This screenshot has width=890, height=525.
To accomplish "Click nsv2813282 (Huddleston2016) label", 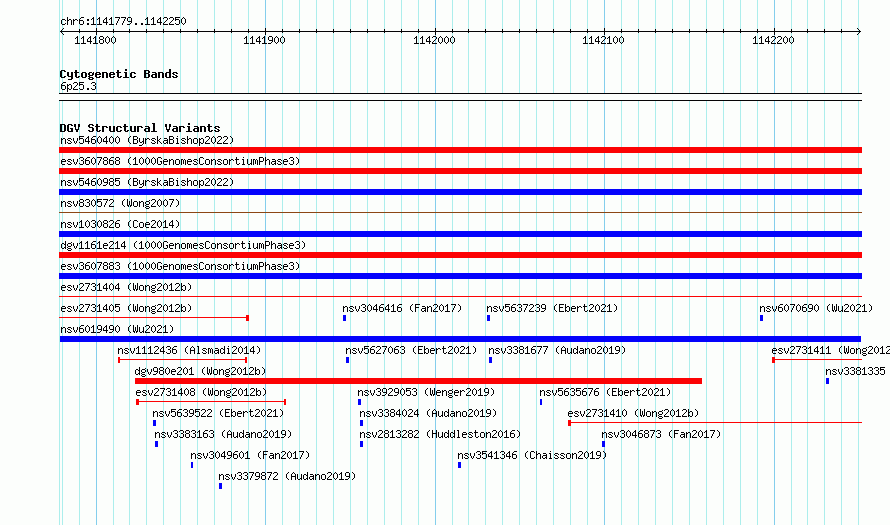I will tap(440, 434).
